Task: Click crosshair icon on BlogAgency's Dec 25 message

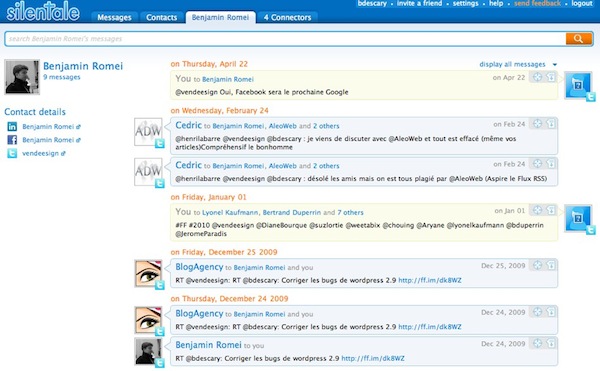Action: tap(537, 265)
